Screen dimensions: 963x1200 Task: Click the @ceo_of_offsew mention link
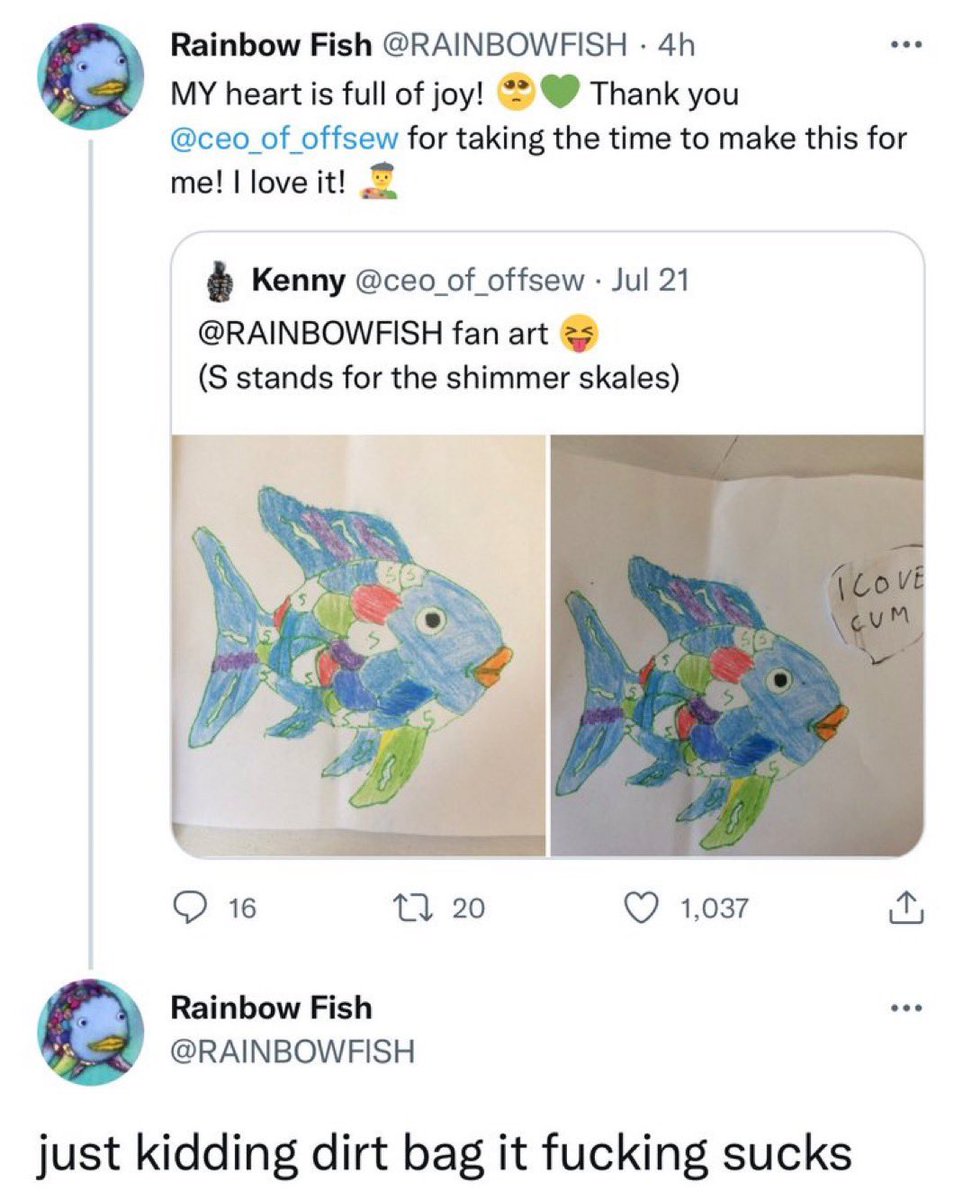285,137
